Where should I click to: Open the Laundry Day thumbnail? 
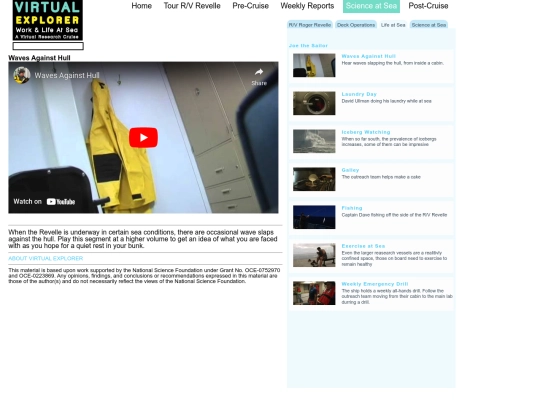pyautogui.click(x=314, y=103)
